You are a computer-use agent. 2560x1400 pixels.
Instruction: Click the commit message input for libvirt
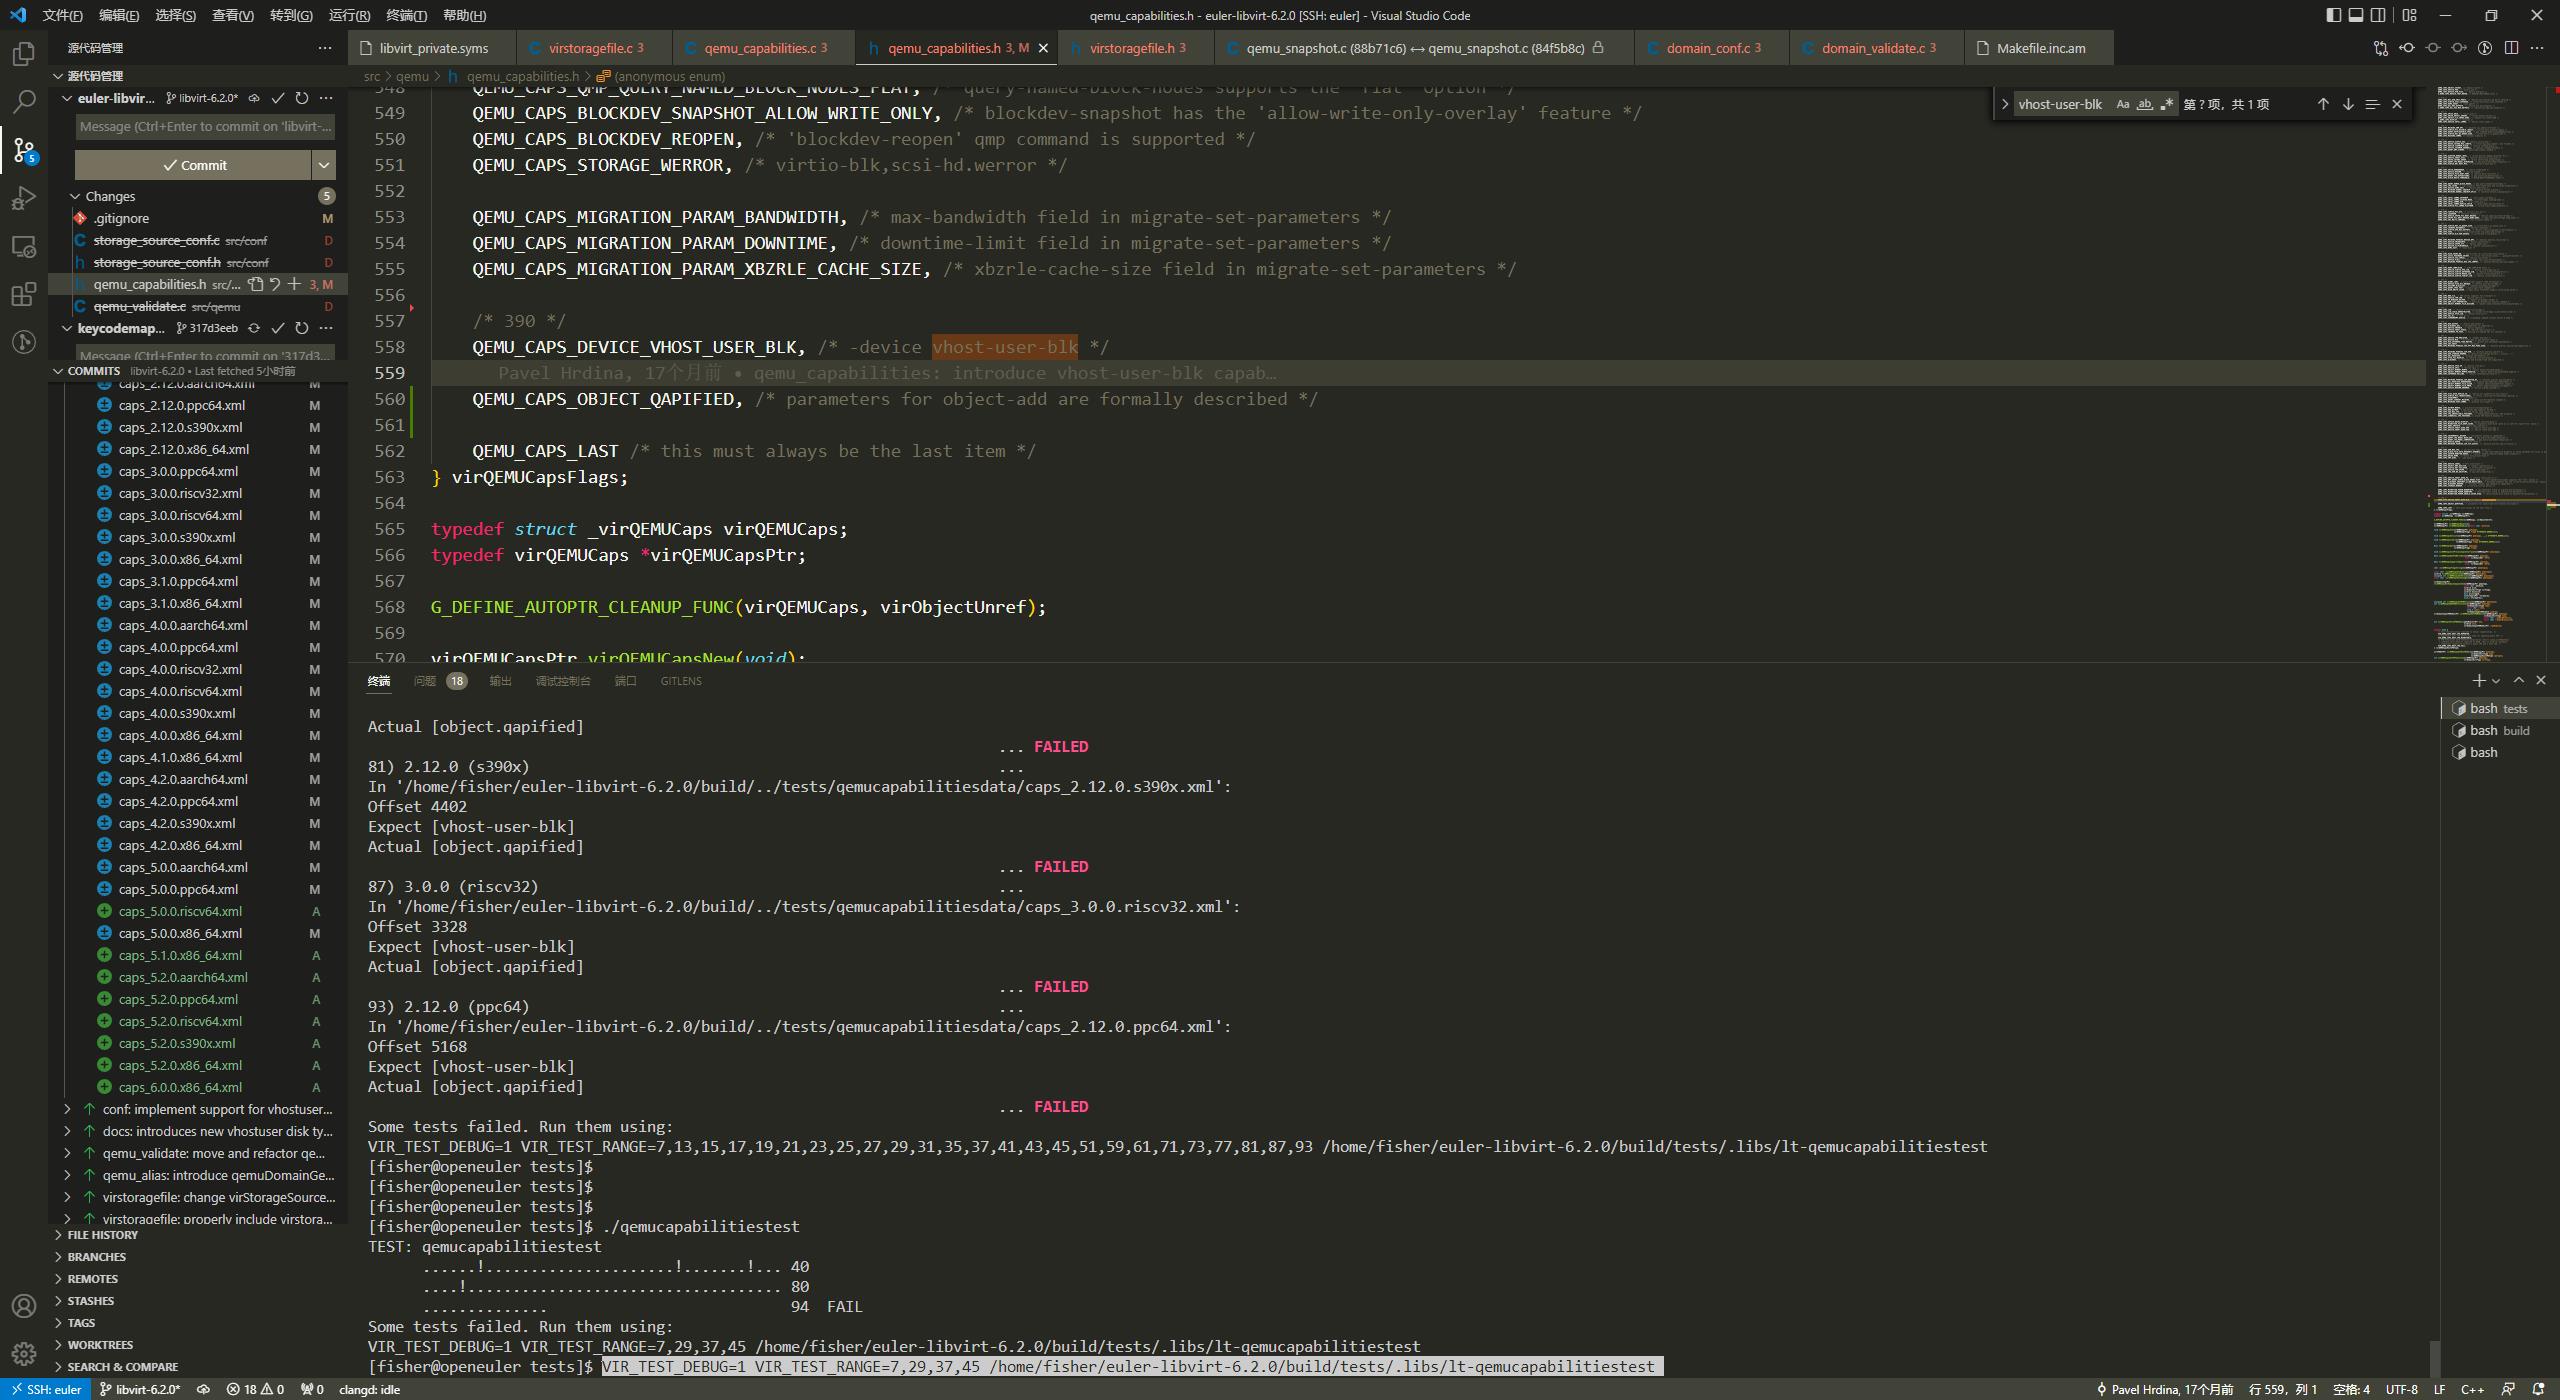205,126
